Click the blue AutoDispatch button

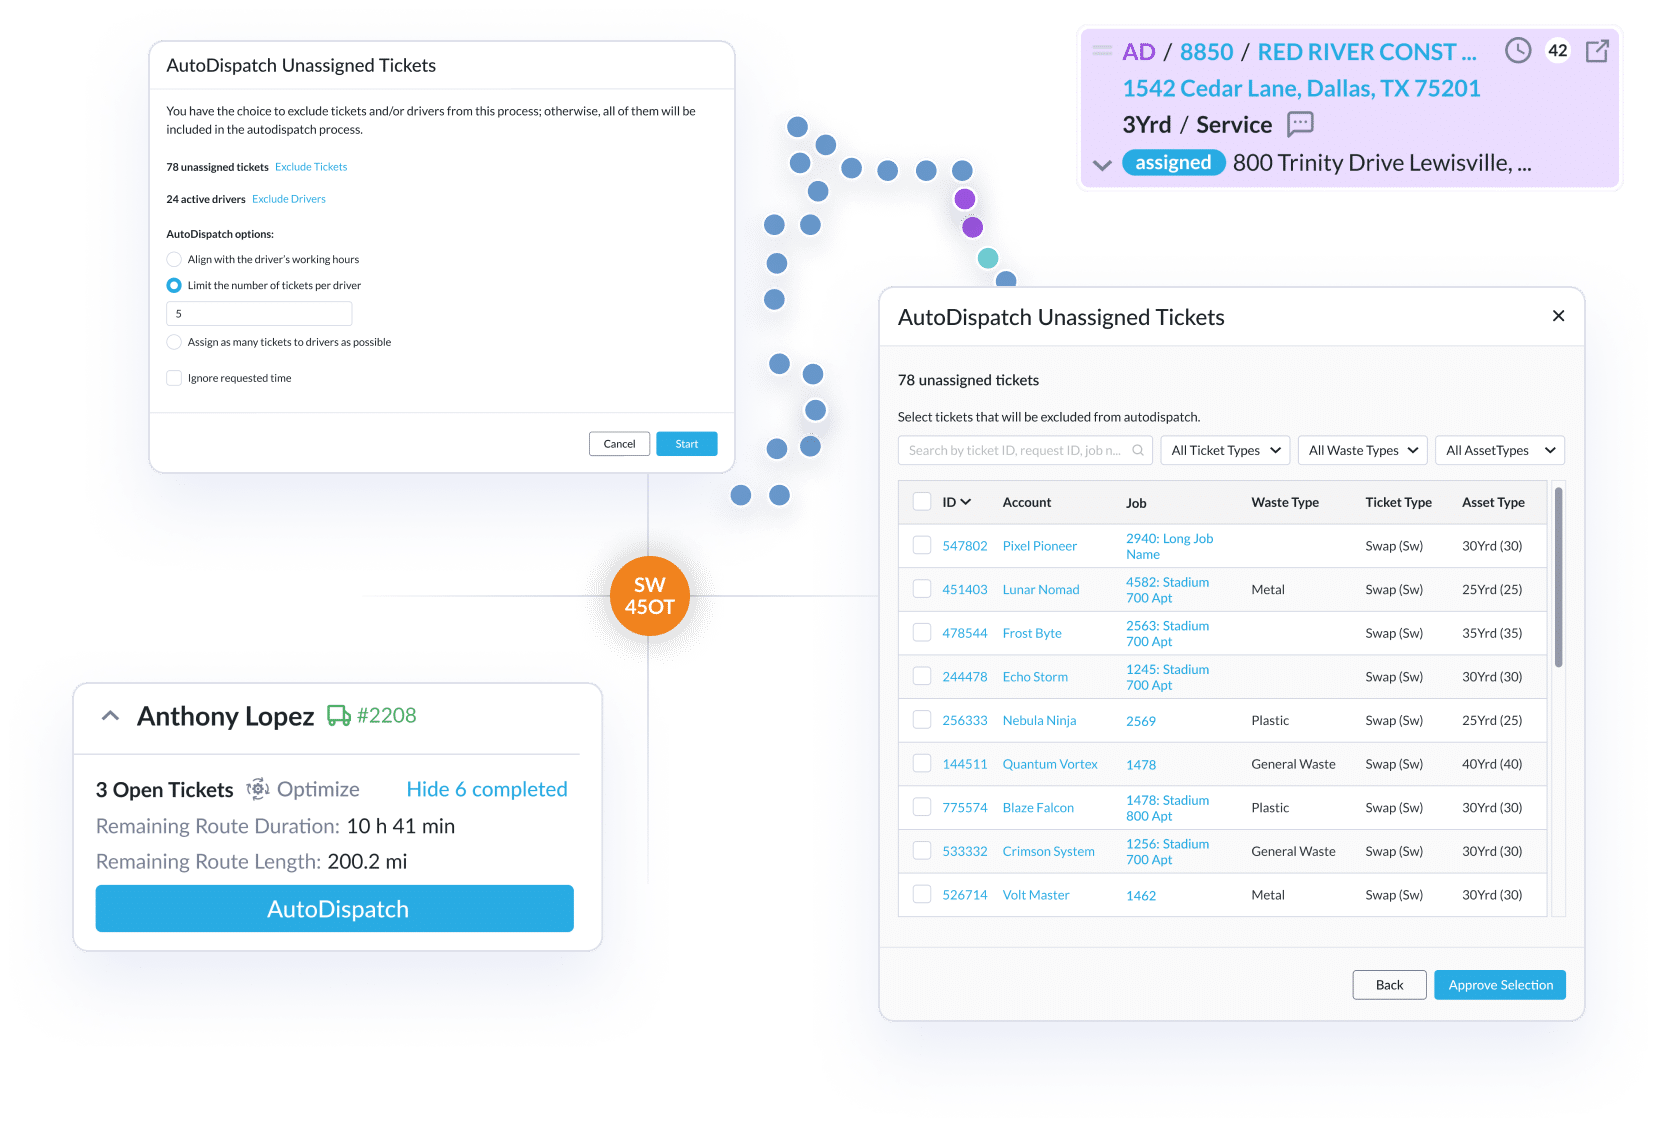tap(335, 909)
